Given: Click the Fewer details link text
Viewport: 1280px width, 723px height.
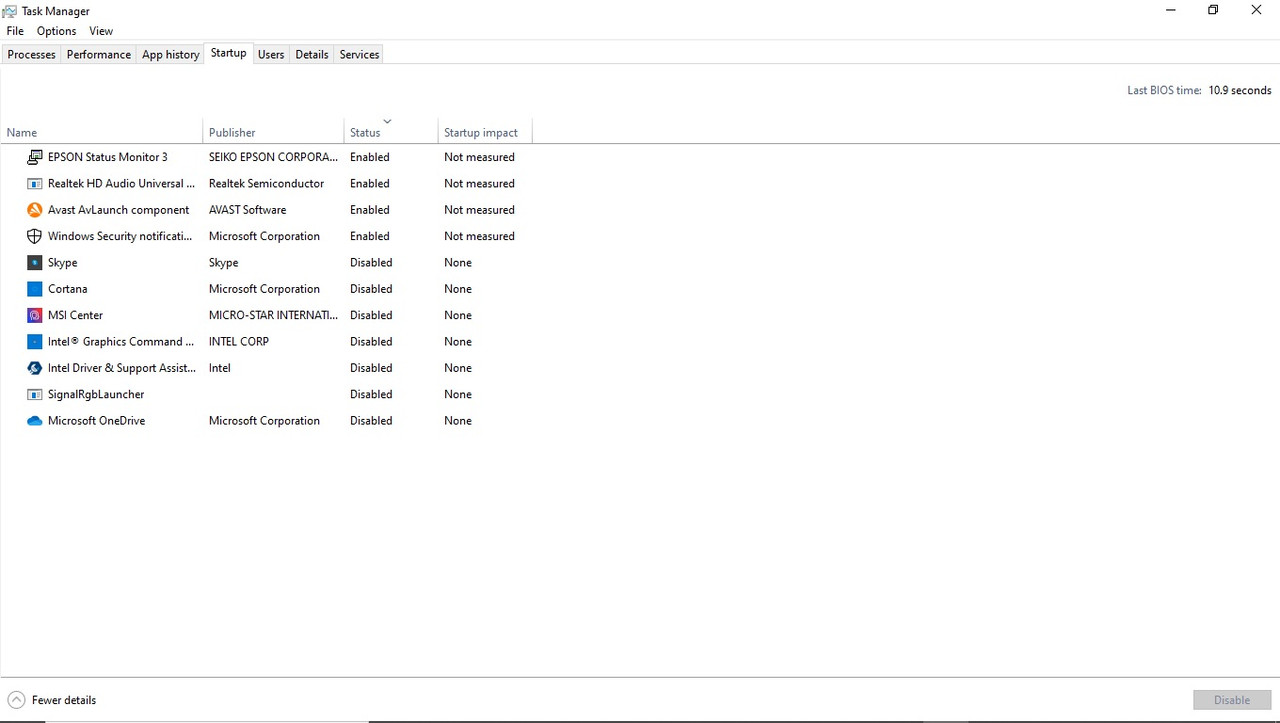Looking at the screenshot, I should [x=64, y=700].
